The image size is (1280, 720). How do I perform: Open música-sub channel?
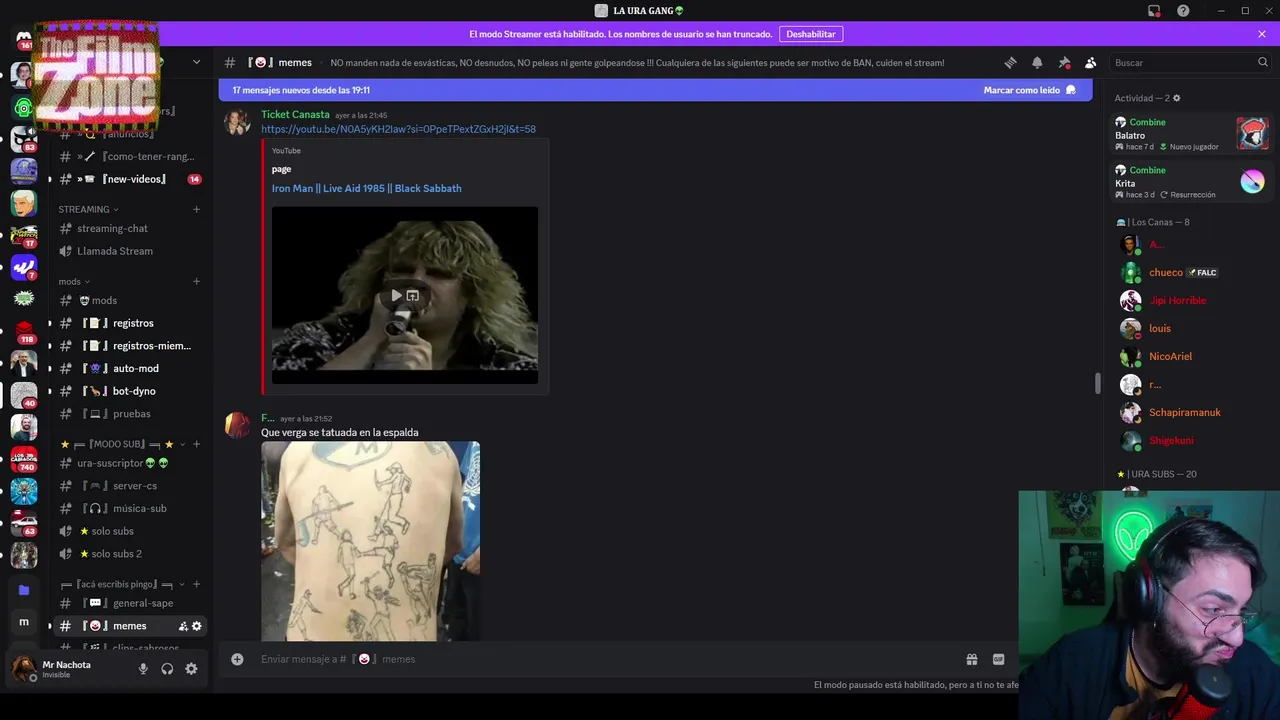point(129,508)
